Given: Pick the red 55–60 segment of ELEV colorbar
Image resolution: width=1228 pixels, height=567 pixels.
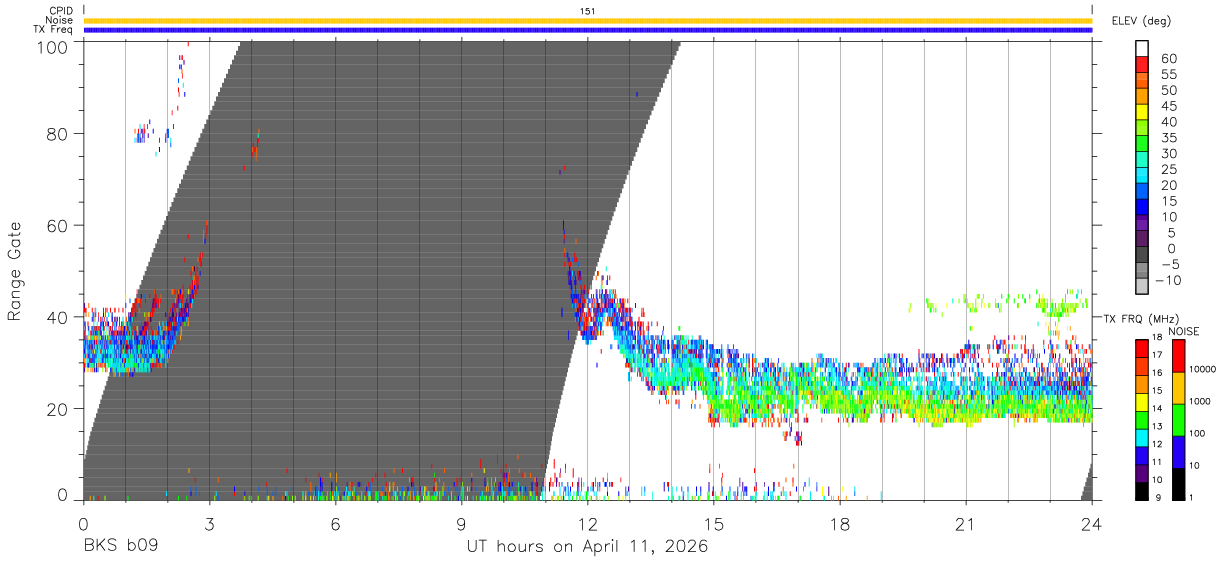Looking at the screenshot, I should (1143, 65).
